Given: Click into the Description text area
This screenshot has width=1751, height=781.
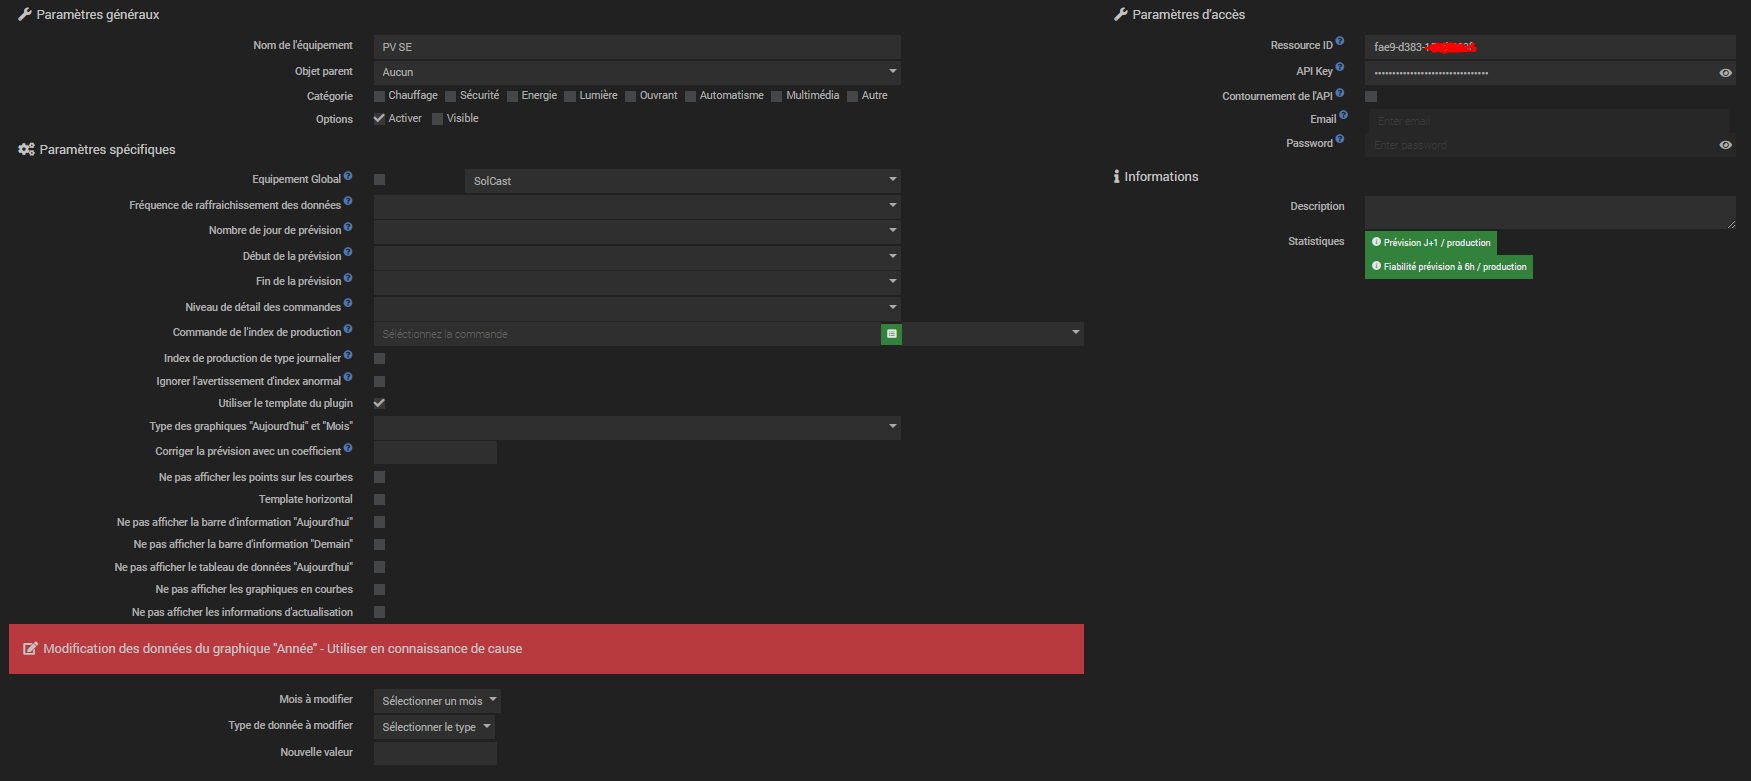Looking at the screenshot, I should [x=1550, y=213].
